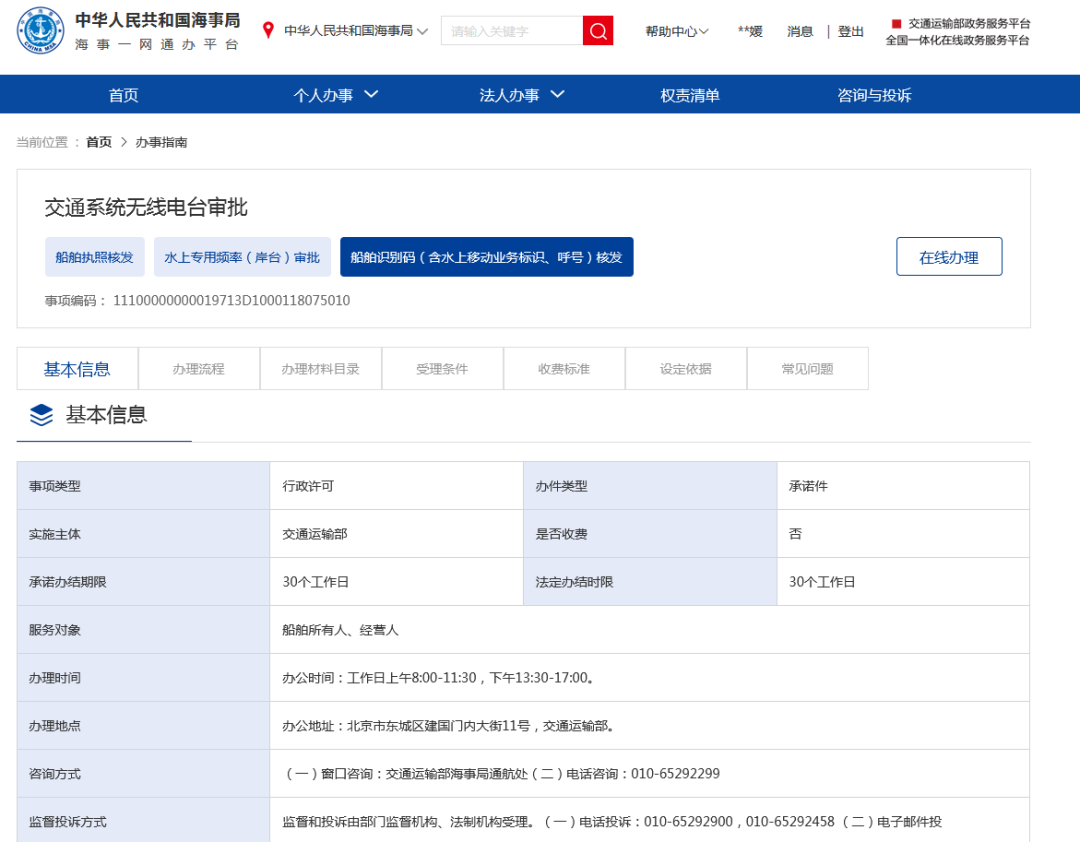
Task: Switch to the 办理流程 tab
Action: click(x=198, y=369)
